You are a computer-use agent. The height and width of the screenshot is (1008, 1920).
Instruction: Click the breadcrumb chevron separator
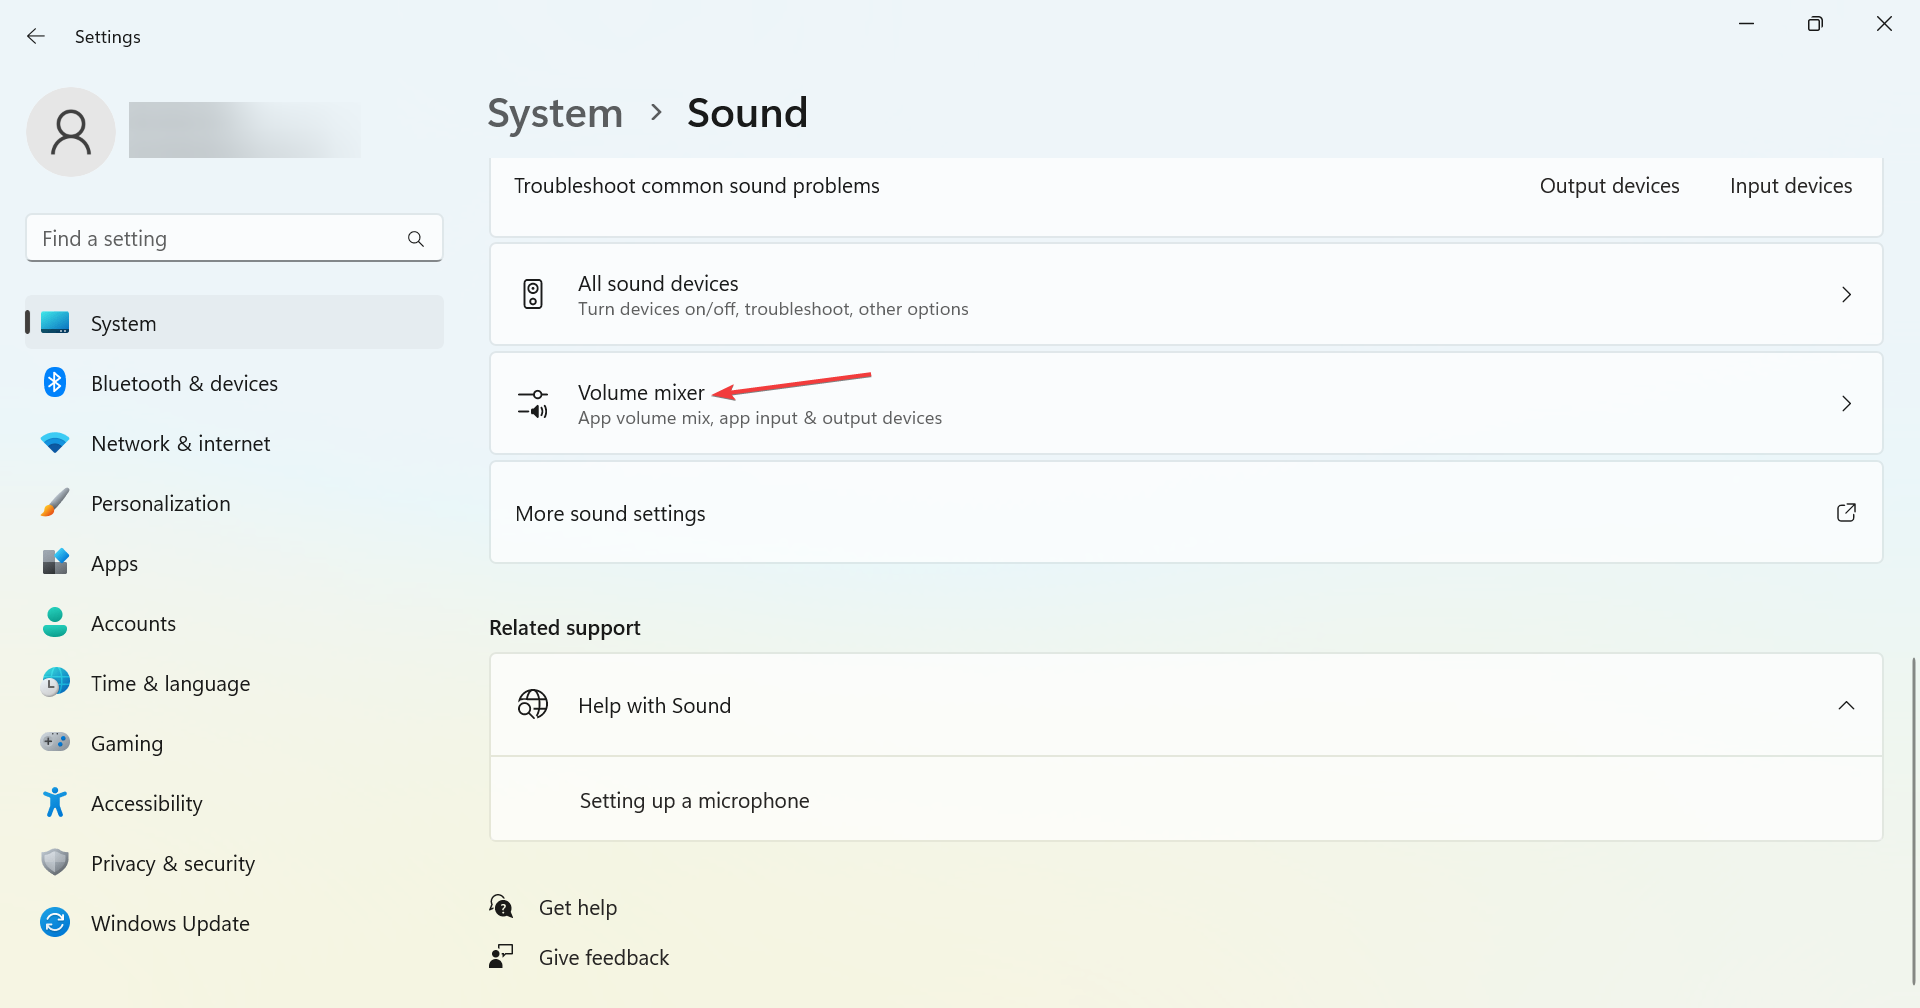pyautogui.click(x=656, y=113)
